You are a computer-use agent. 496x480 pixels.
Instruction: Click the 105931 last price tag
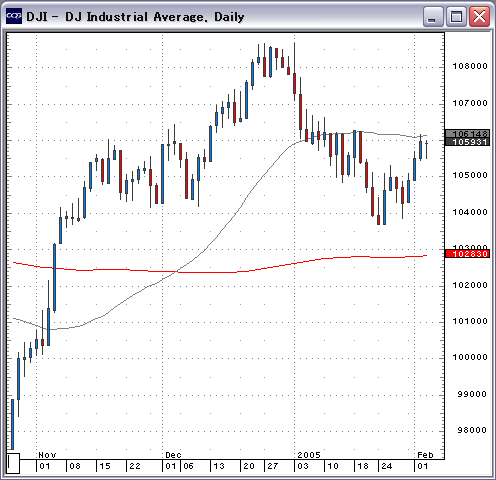click(467, 142)
